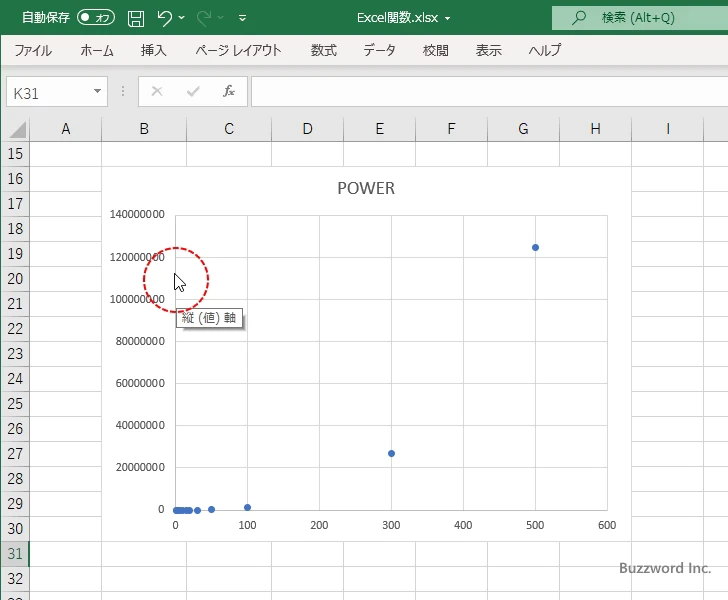
Task: Open the データ tab
Action: pos(379,50)
